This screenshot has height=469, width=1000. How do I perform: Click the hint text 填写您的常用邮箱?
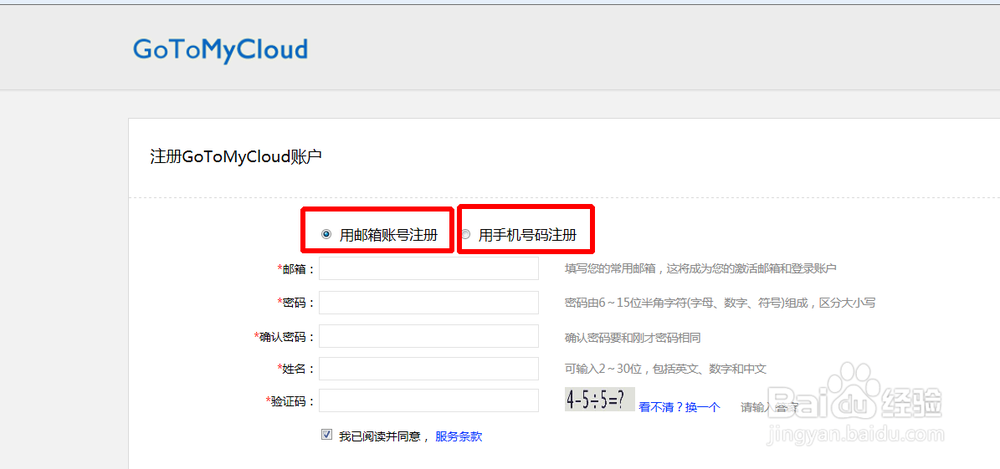(700, 269)
